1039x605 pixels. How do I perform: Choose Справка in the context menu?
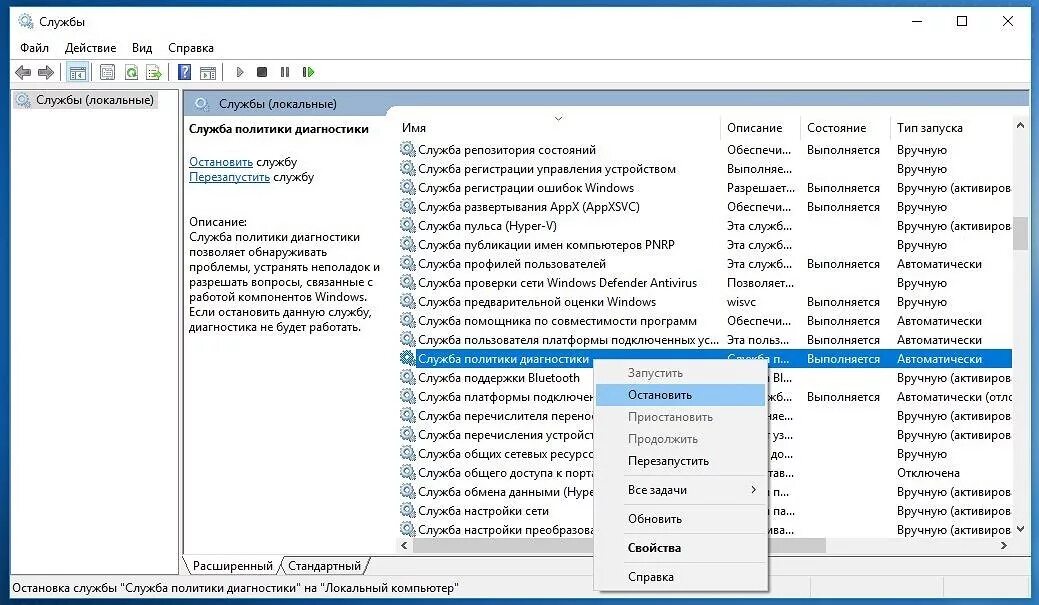point(681,577)
